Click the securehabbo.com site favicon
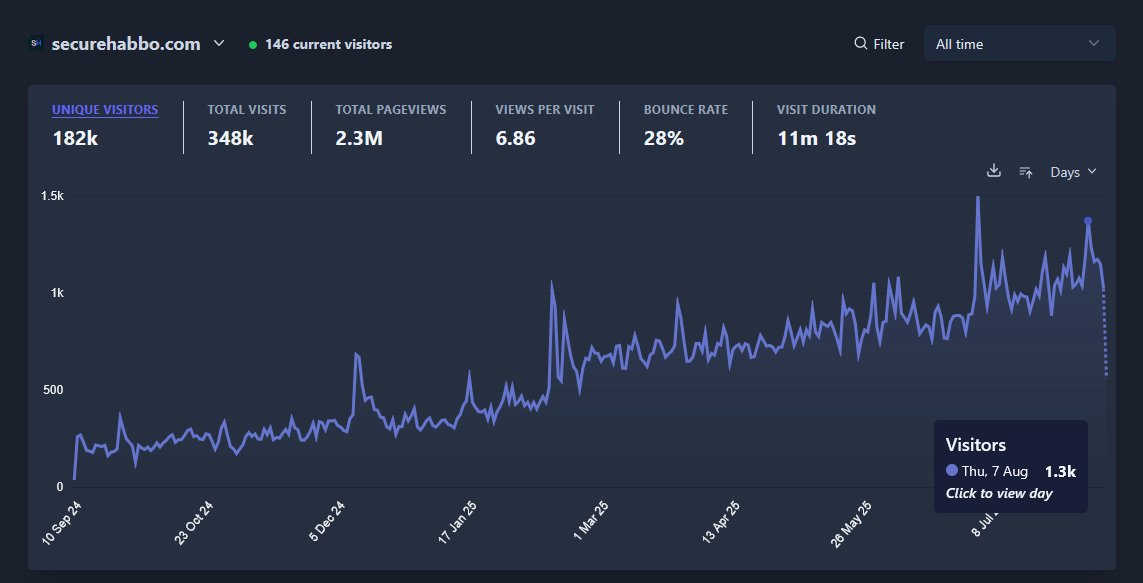 click(35, 42)
